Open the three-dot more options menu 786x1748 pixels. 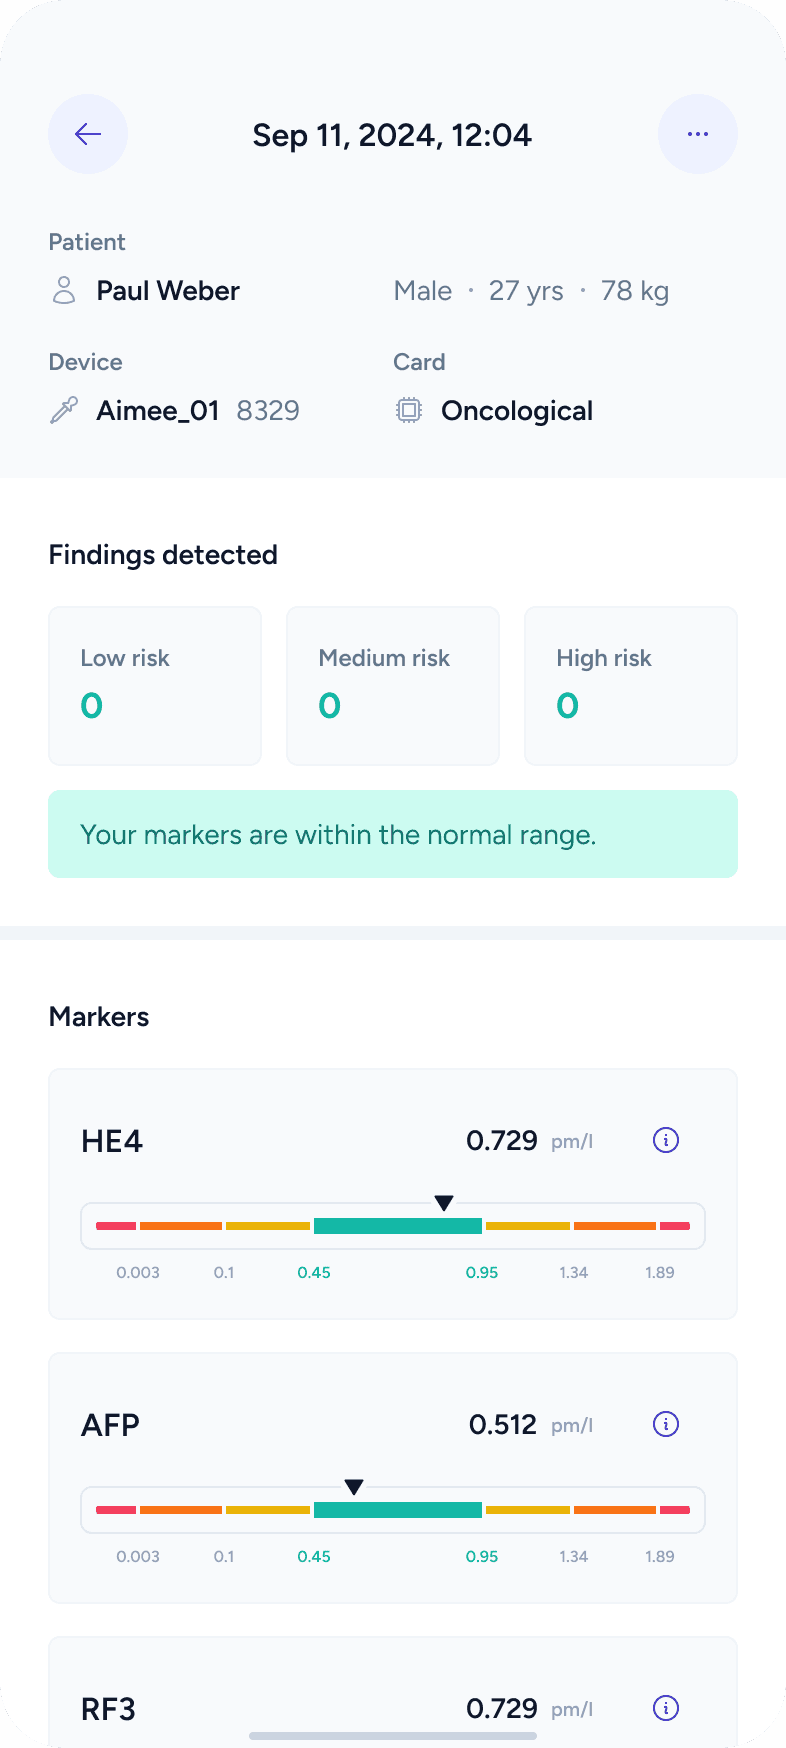(698, 134)
